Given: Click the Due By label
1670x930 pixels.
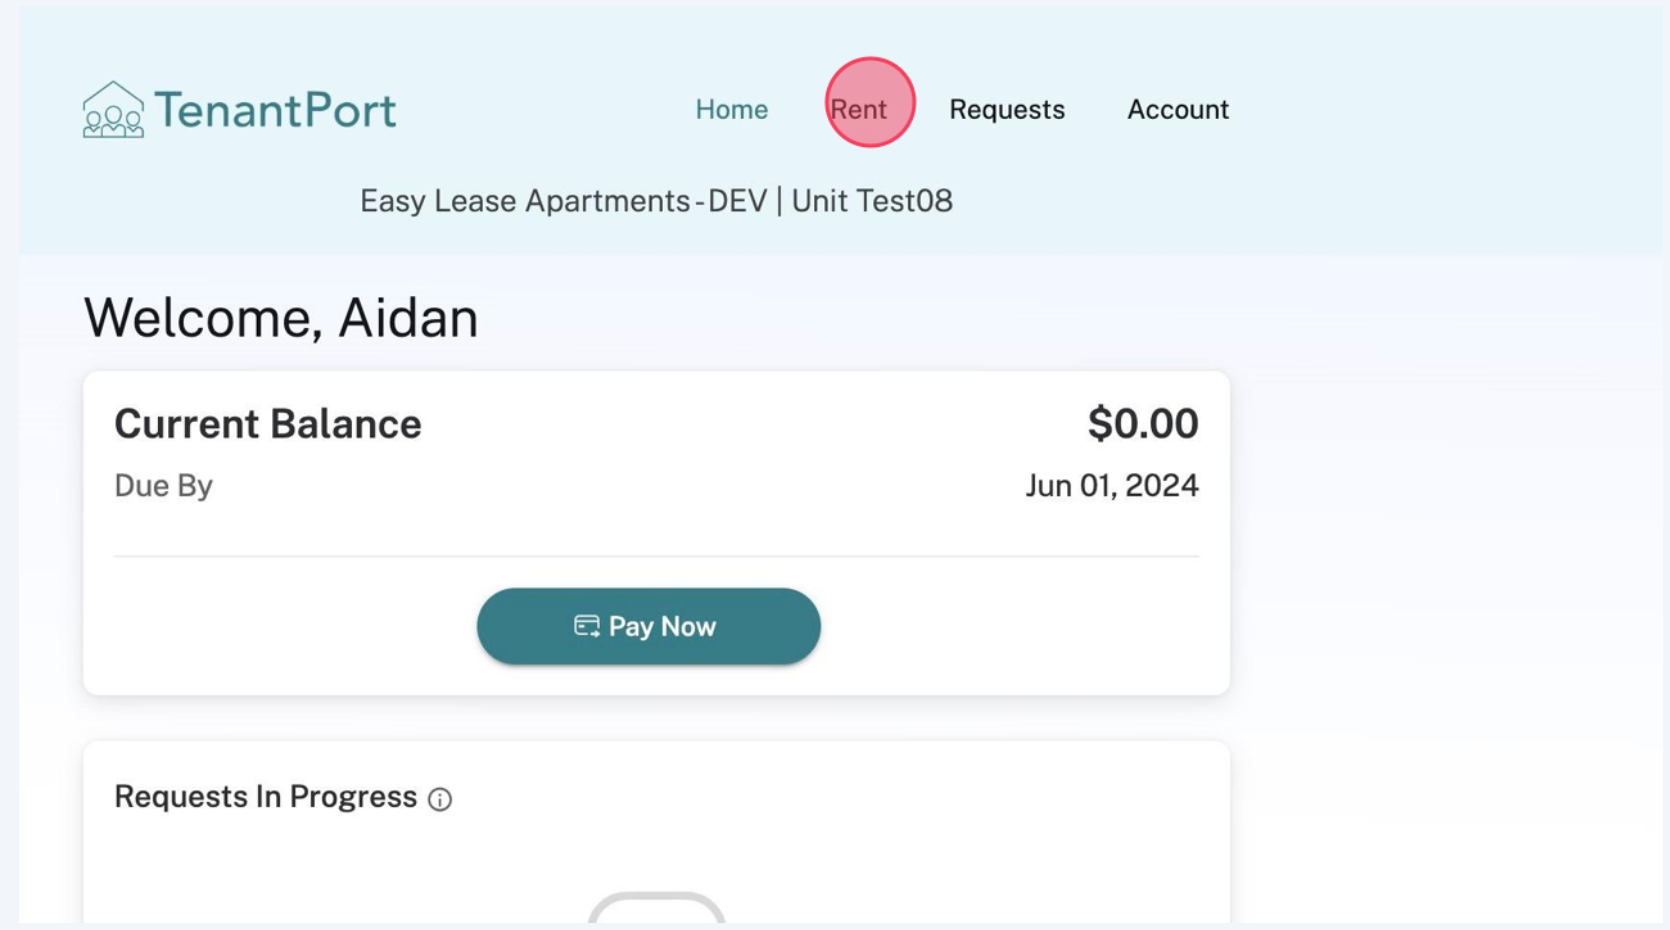Looking at the screenshot, I should point(163,486).
